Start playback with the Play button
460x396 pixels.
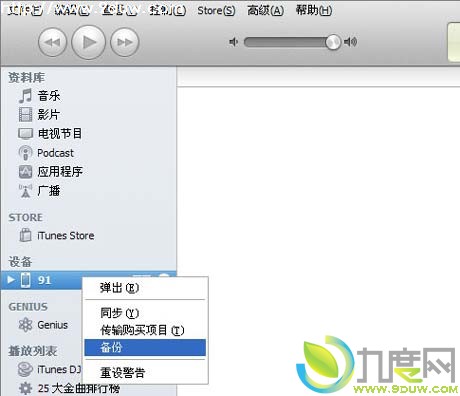(89, 42)
